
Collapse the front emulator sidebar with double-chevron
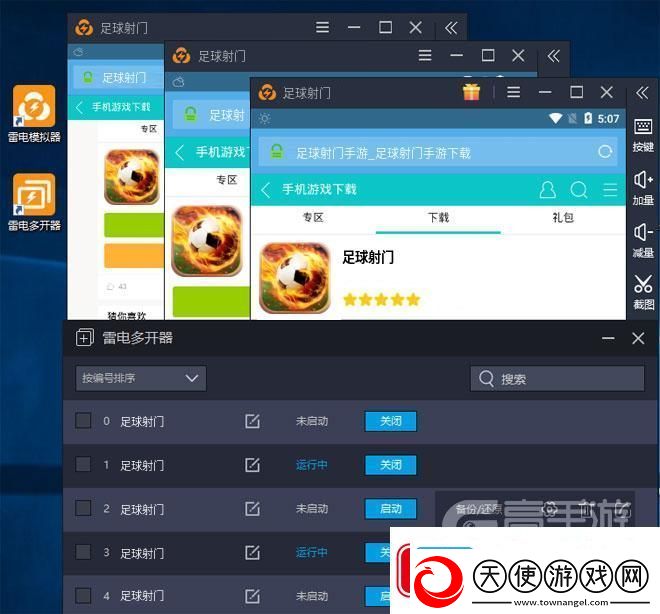tap(642, 92)
